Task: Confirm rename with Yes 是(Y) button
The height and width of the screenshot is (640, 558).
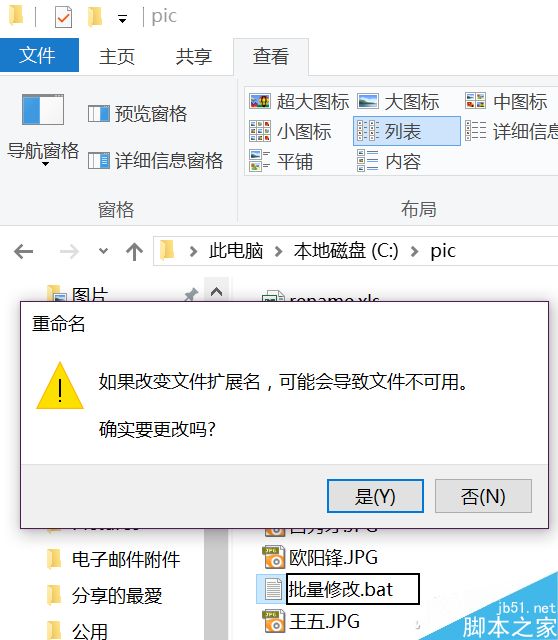Action: (375, 496)
